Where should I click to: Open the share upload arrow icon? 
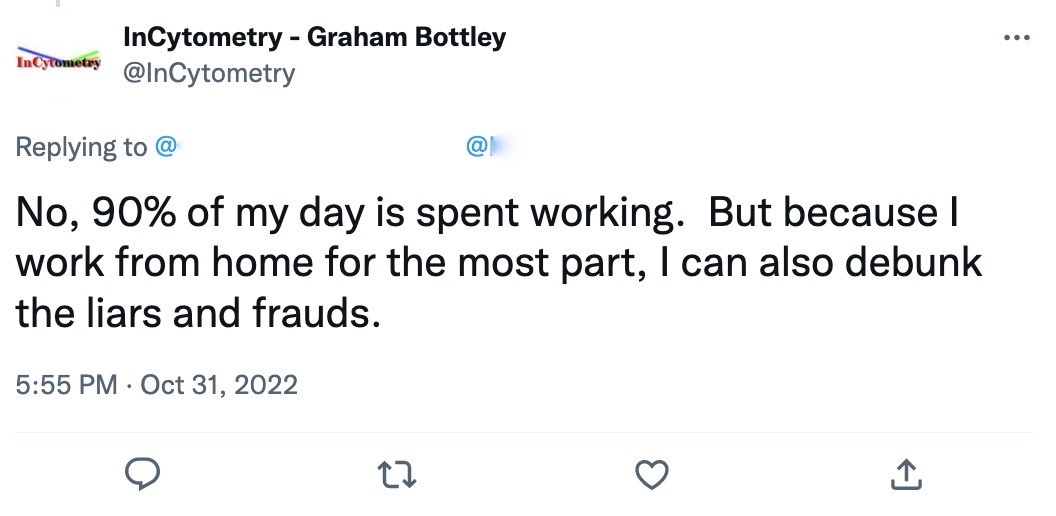[906, 474]
